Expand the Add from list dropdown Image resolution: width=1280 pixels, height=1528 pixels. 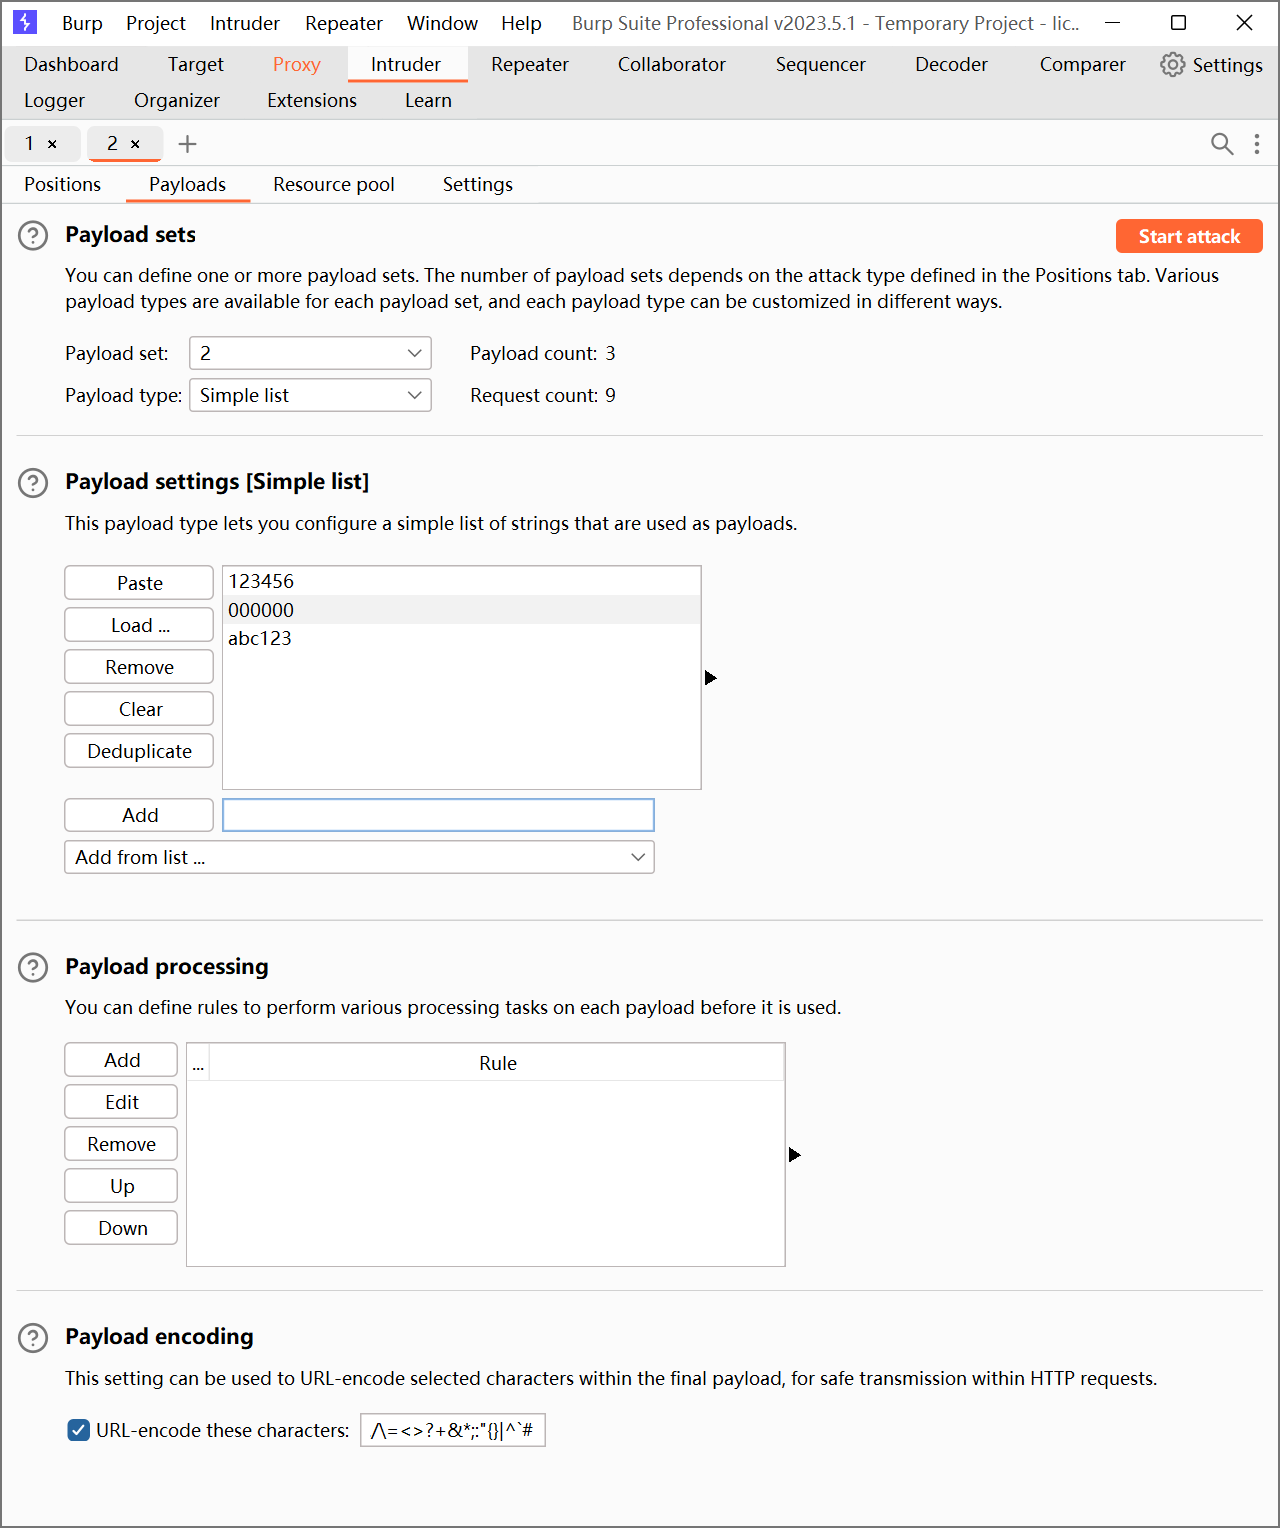359,857
